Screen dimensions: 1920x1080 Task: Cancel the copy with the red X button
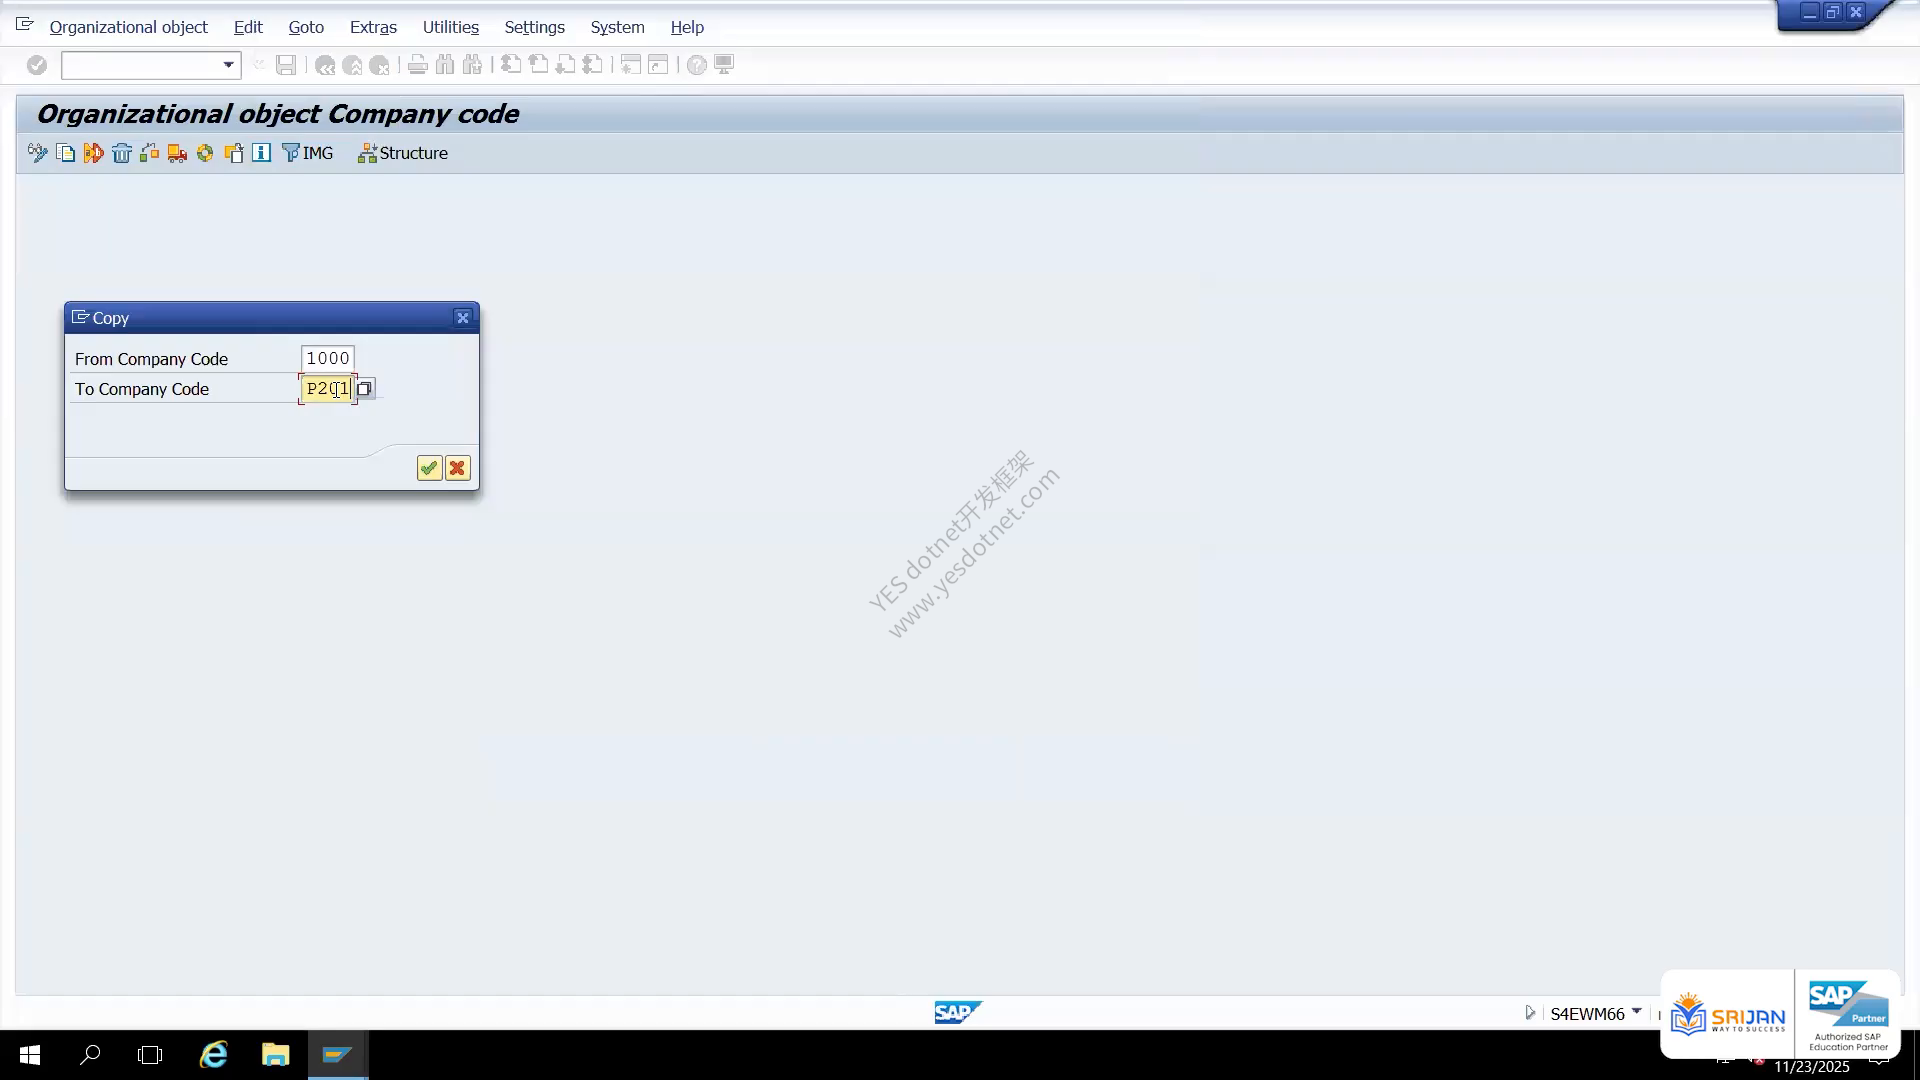pos(458,468)
